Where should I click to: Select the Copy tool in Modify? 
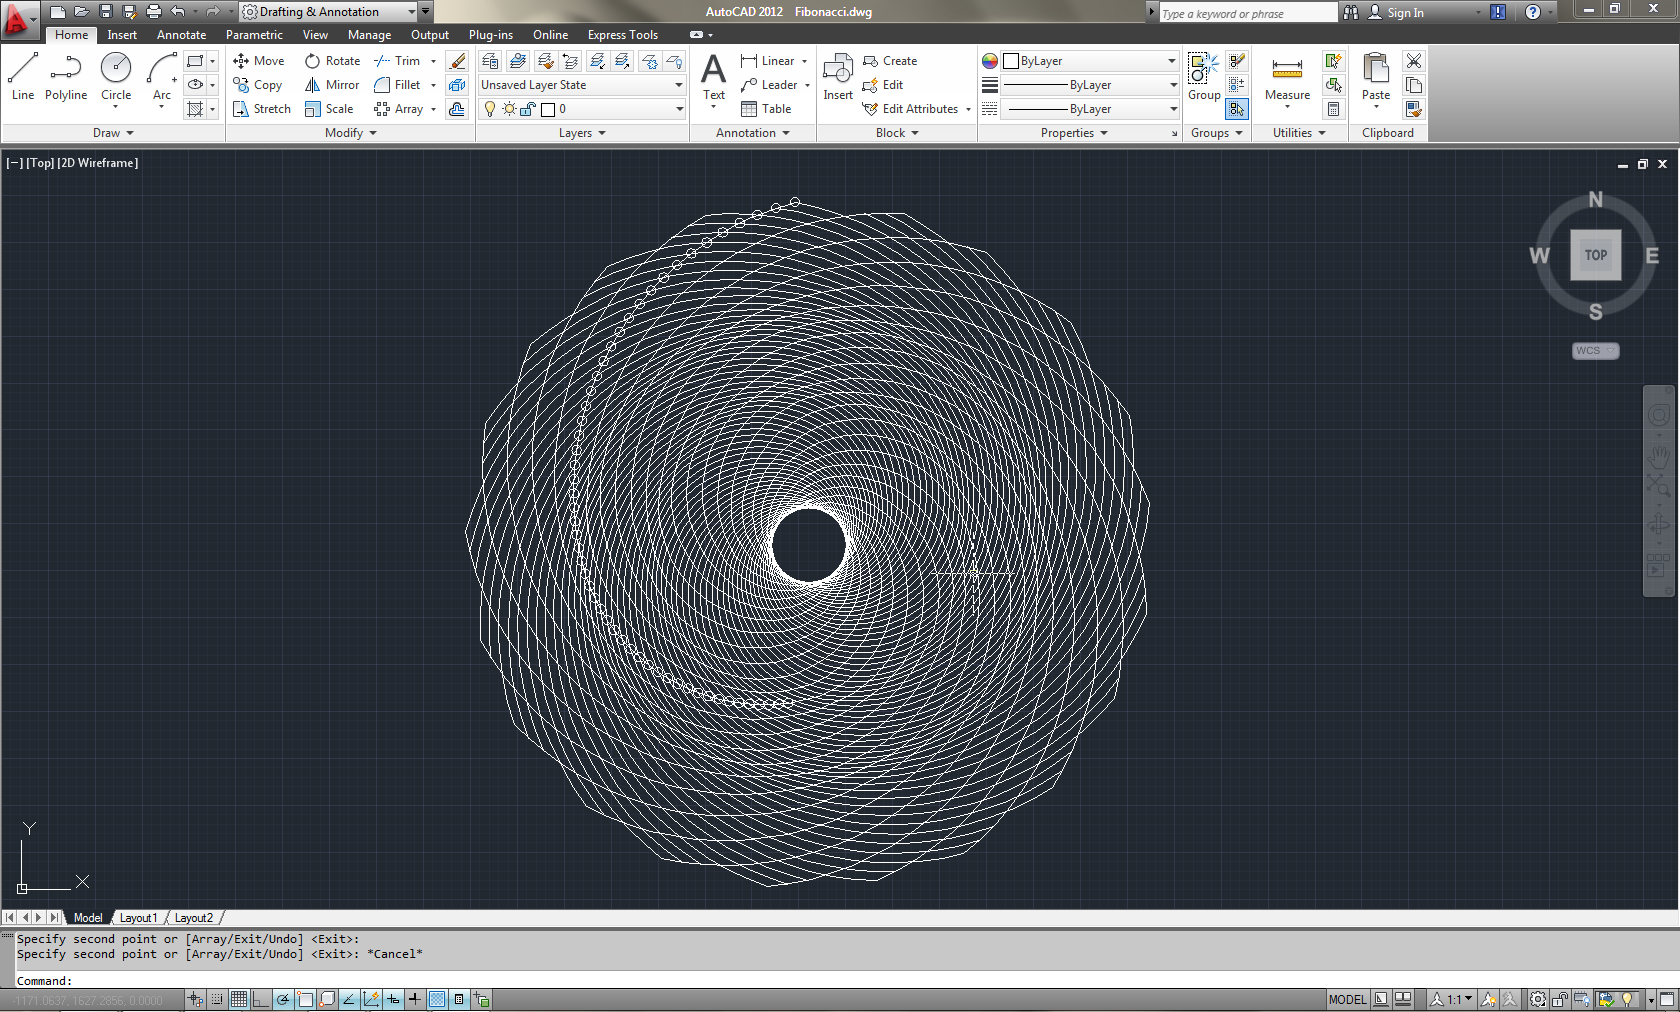258,85
